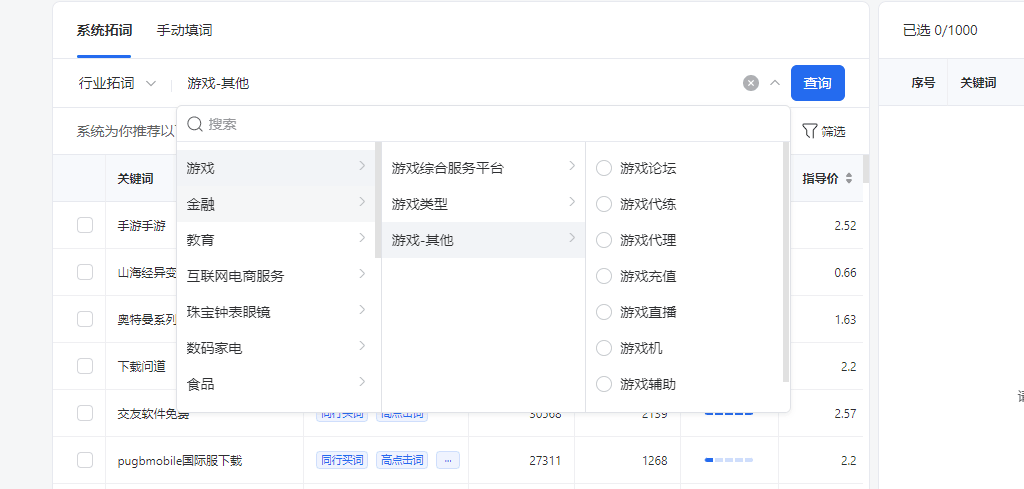
Task: Select the 游戏机 radio option
Action: [x=604, y=348]
